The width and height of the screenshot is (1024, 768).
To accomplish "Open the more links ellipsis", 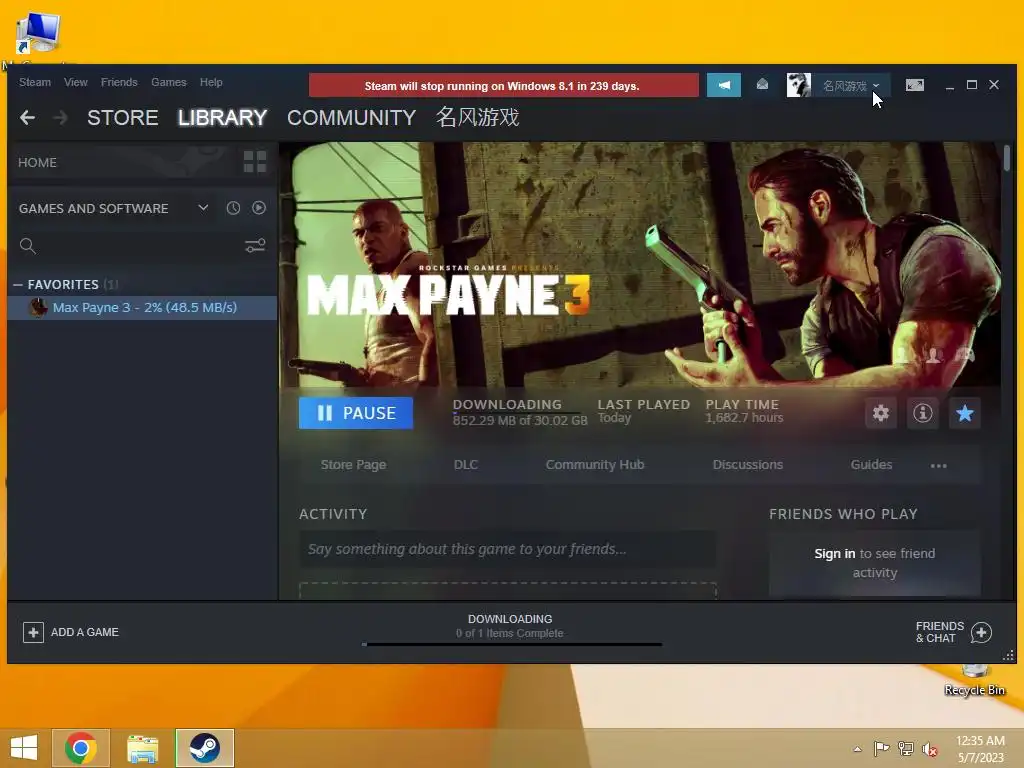I will 938,466.
